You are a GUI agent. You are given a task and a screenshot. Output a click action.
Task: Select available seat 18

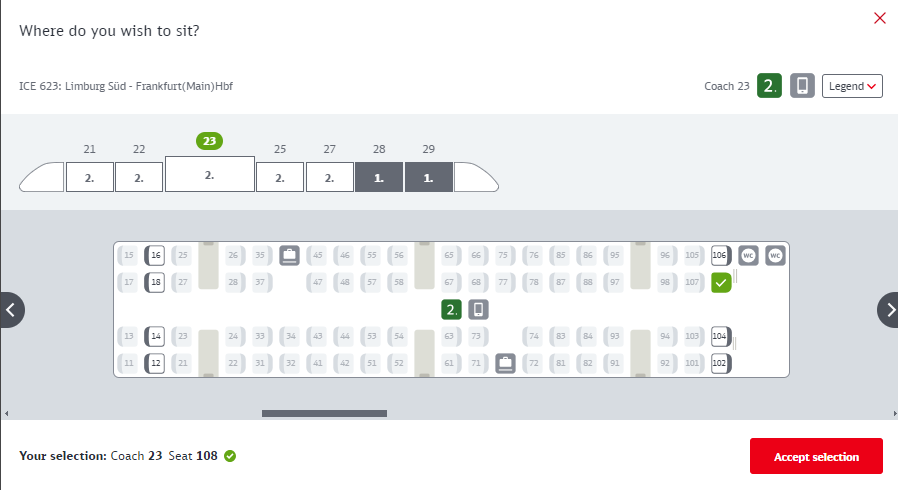pos(155,283)
